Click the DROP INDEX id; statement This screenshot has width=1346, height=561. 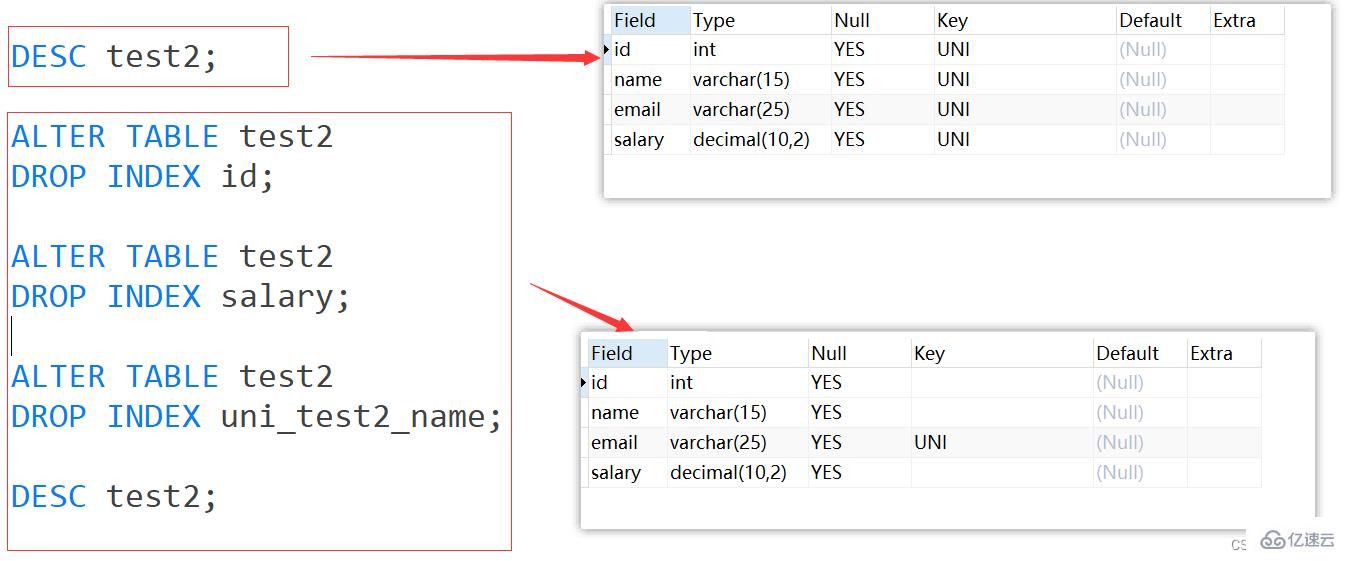[142, 177]
